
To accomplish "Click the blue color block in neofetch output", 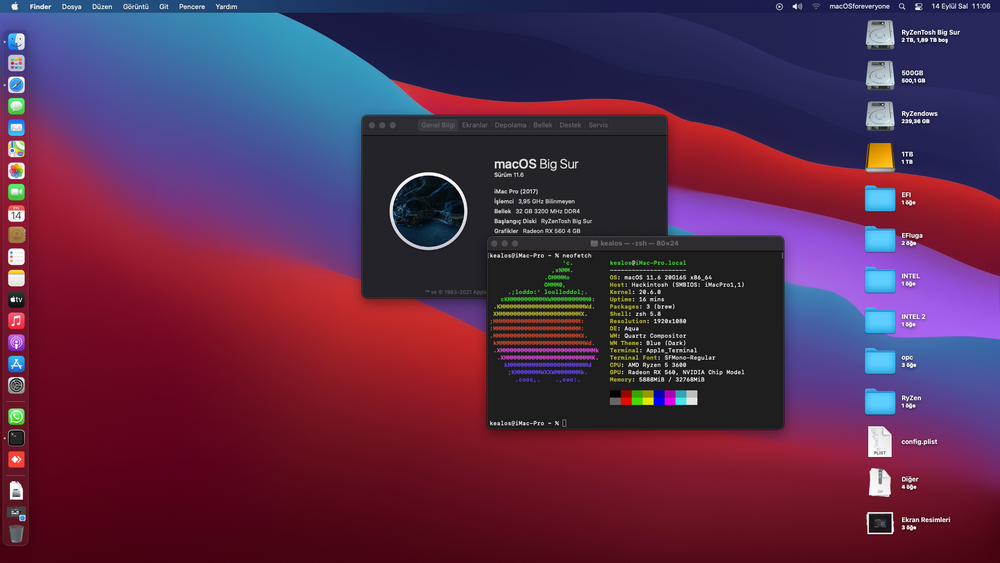I will (659, 398).
